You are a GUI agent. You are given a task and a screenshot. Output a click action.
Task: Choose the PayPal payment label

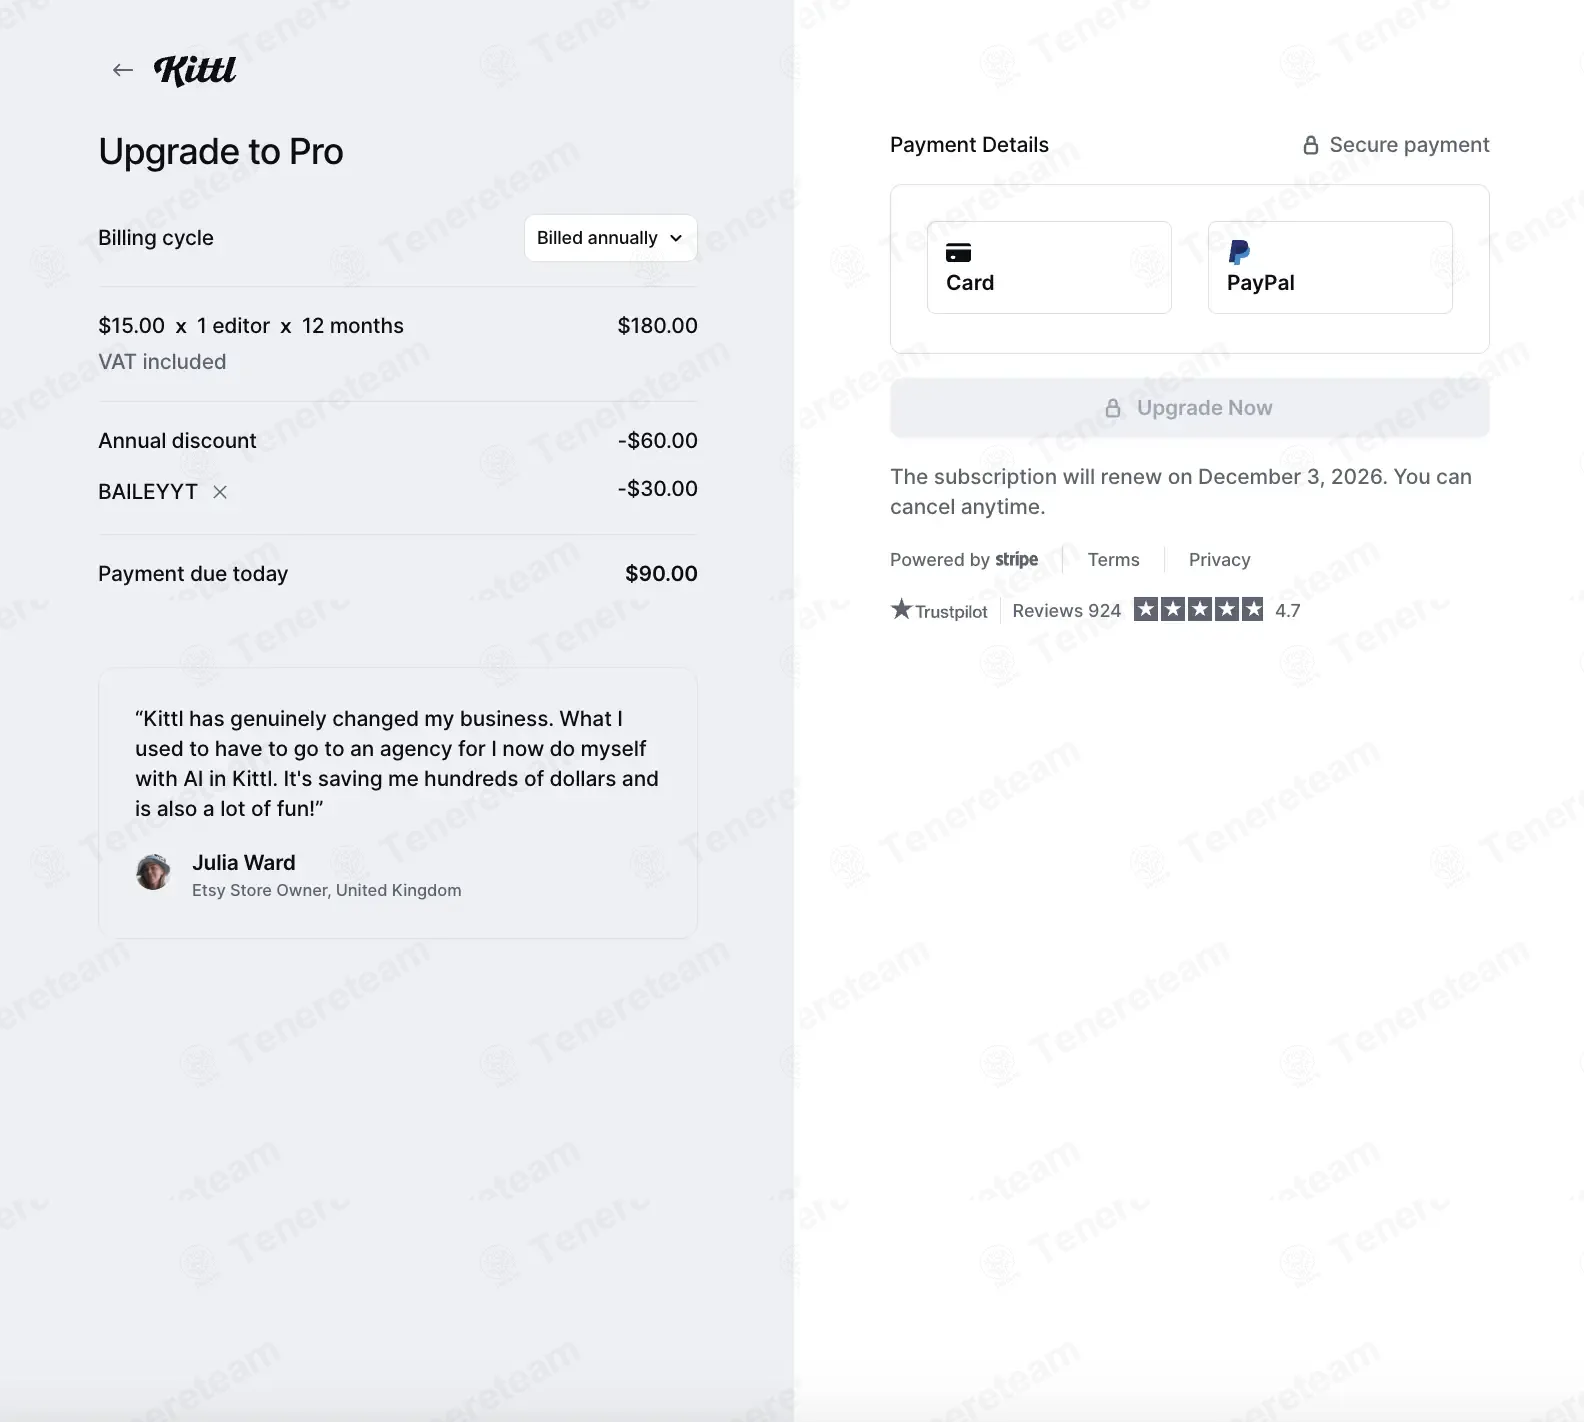coord(1260,283)
